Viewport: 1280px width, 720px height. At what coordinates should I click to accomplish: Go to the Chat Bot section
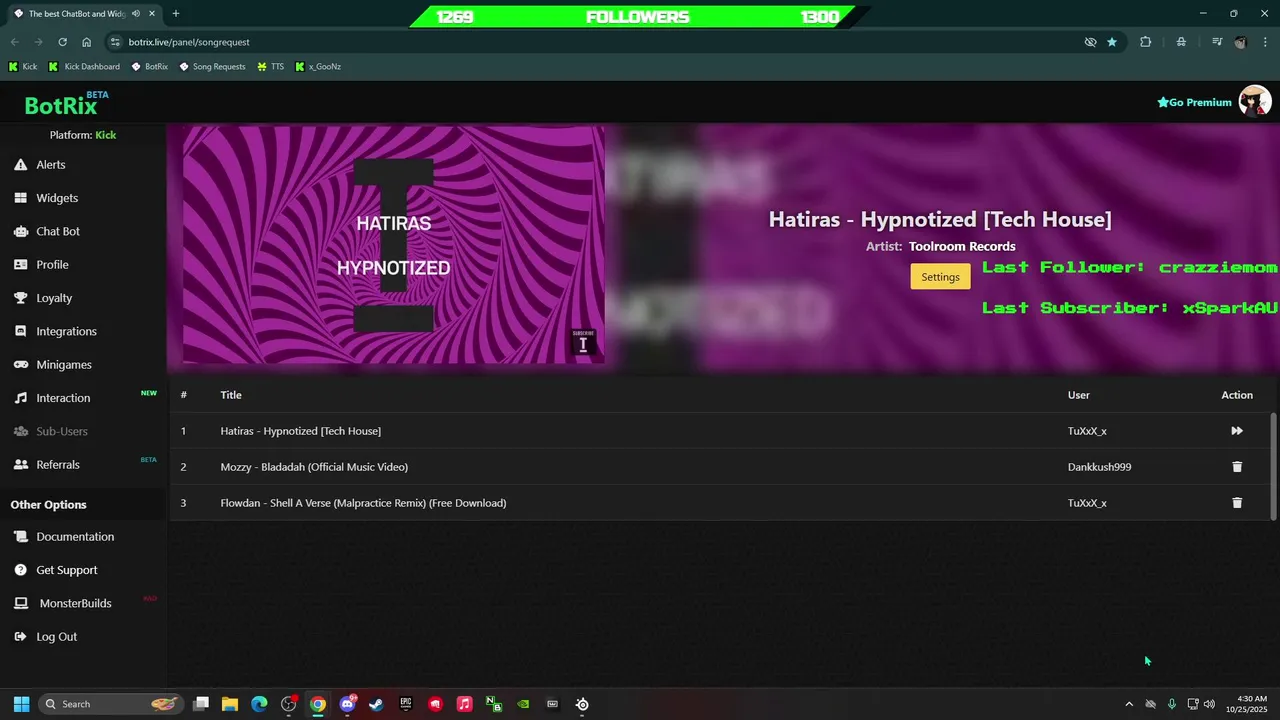pyautogui.click(x=57, y=231)
